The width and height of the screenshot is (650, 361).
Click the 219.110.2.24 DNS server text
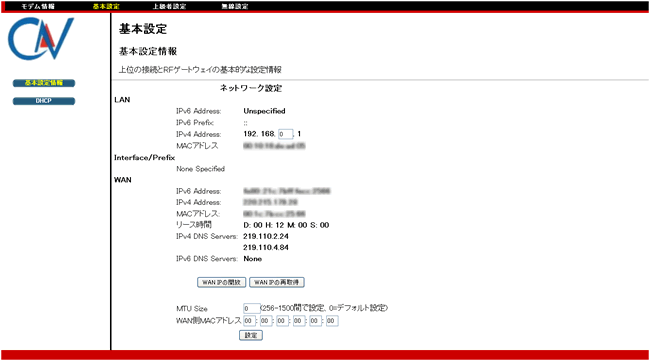point(266,236)
